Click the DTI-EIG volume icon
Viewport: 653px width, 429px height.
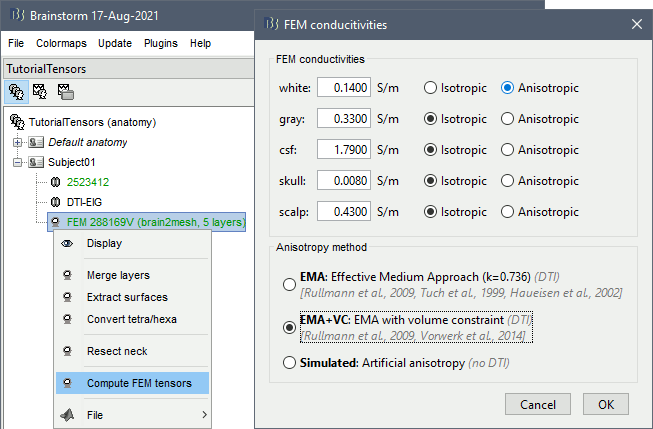pos(55,202)
